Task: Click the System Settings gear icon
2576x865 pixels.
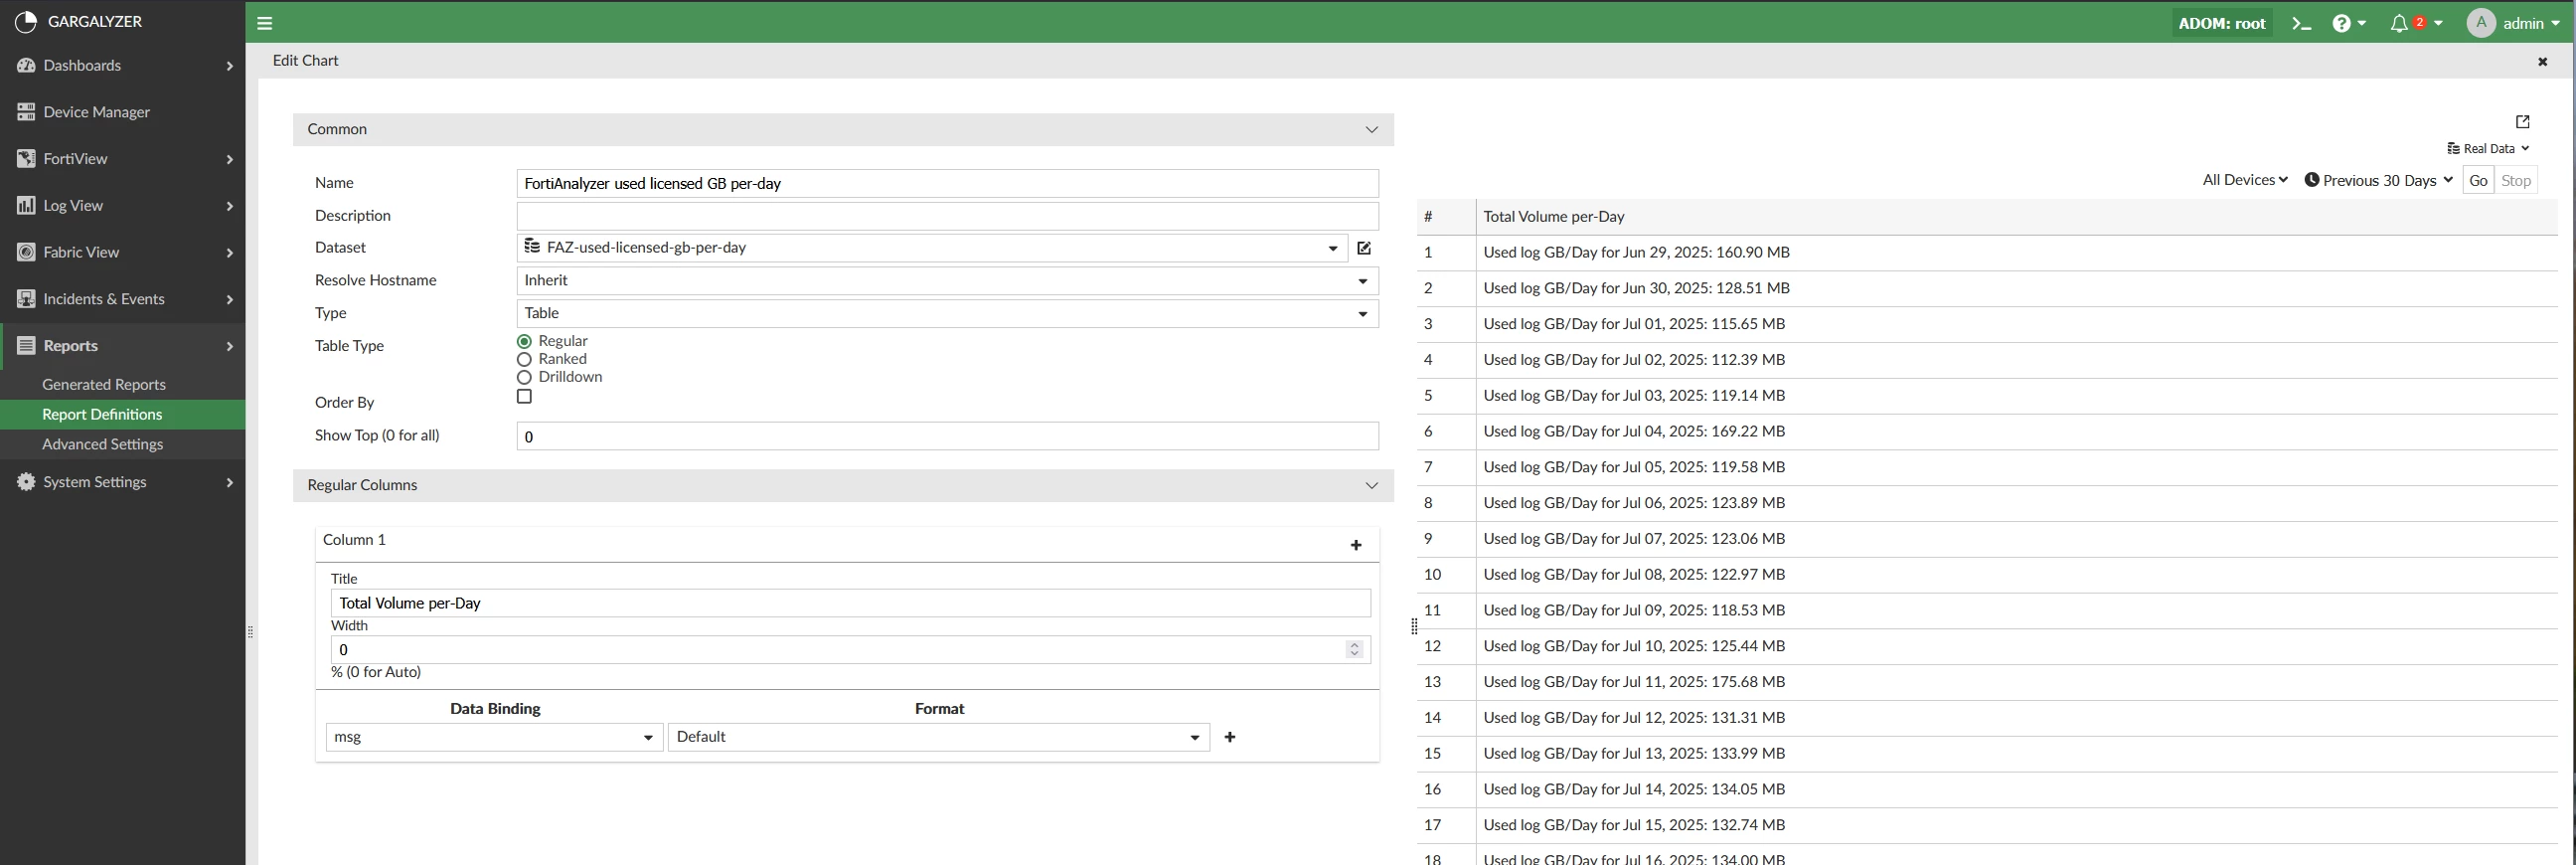Action: (26, 482)
